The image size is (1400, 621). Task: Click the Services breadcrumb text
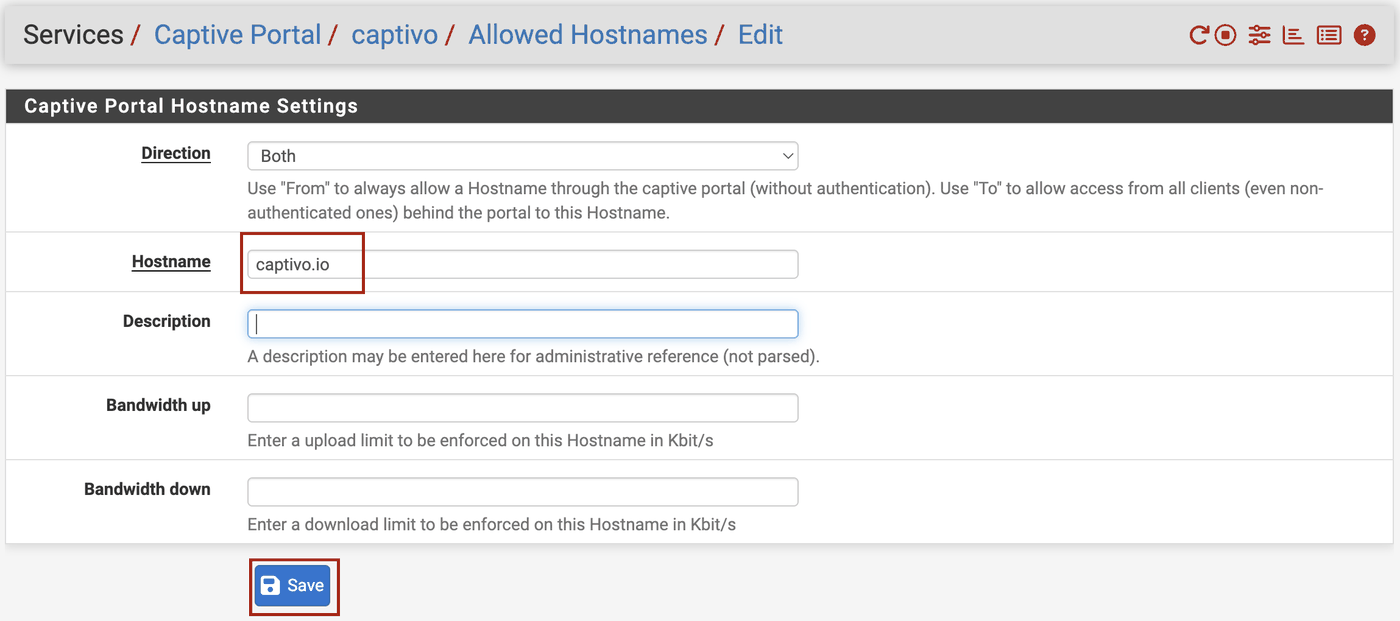tap(73, 35)
